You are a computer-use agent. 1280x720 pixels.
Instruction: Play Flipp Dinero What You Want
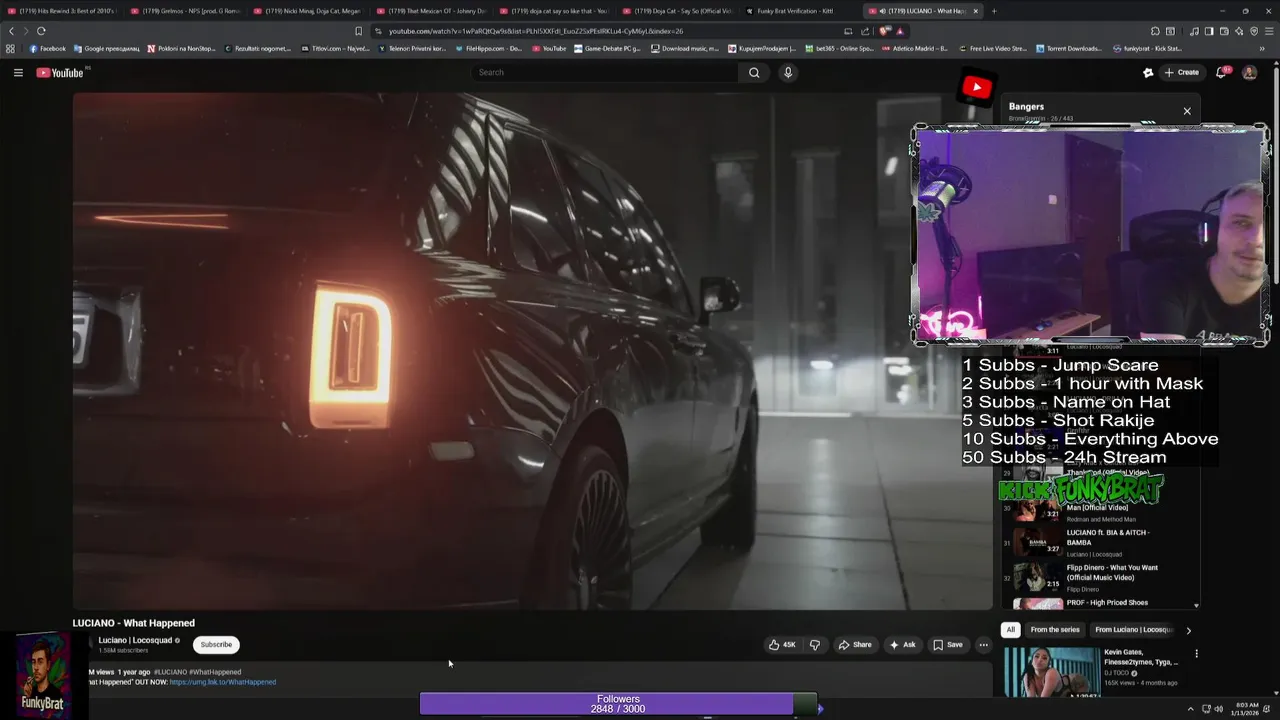1098,577
